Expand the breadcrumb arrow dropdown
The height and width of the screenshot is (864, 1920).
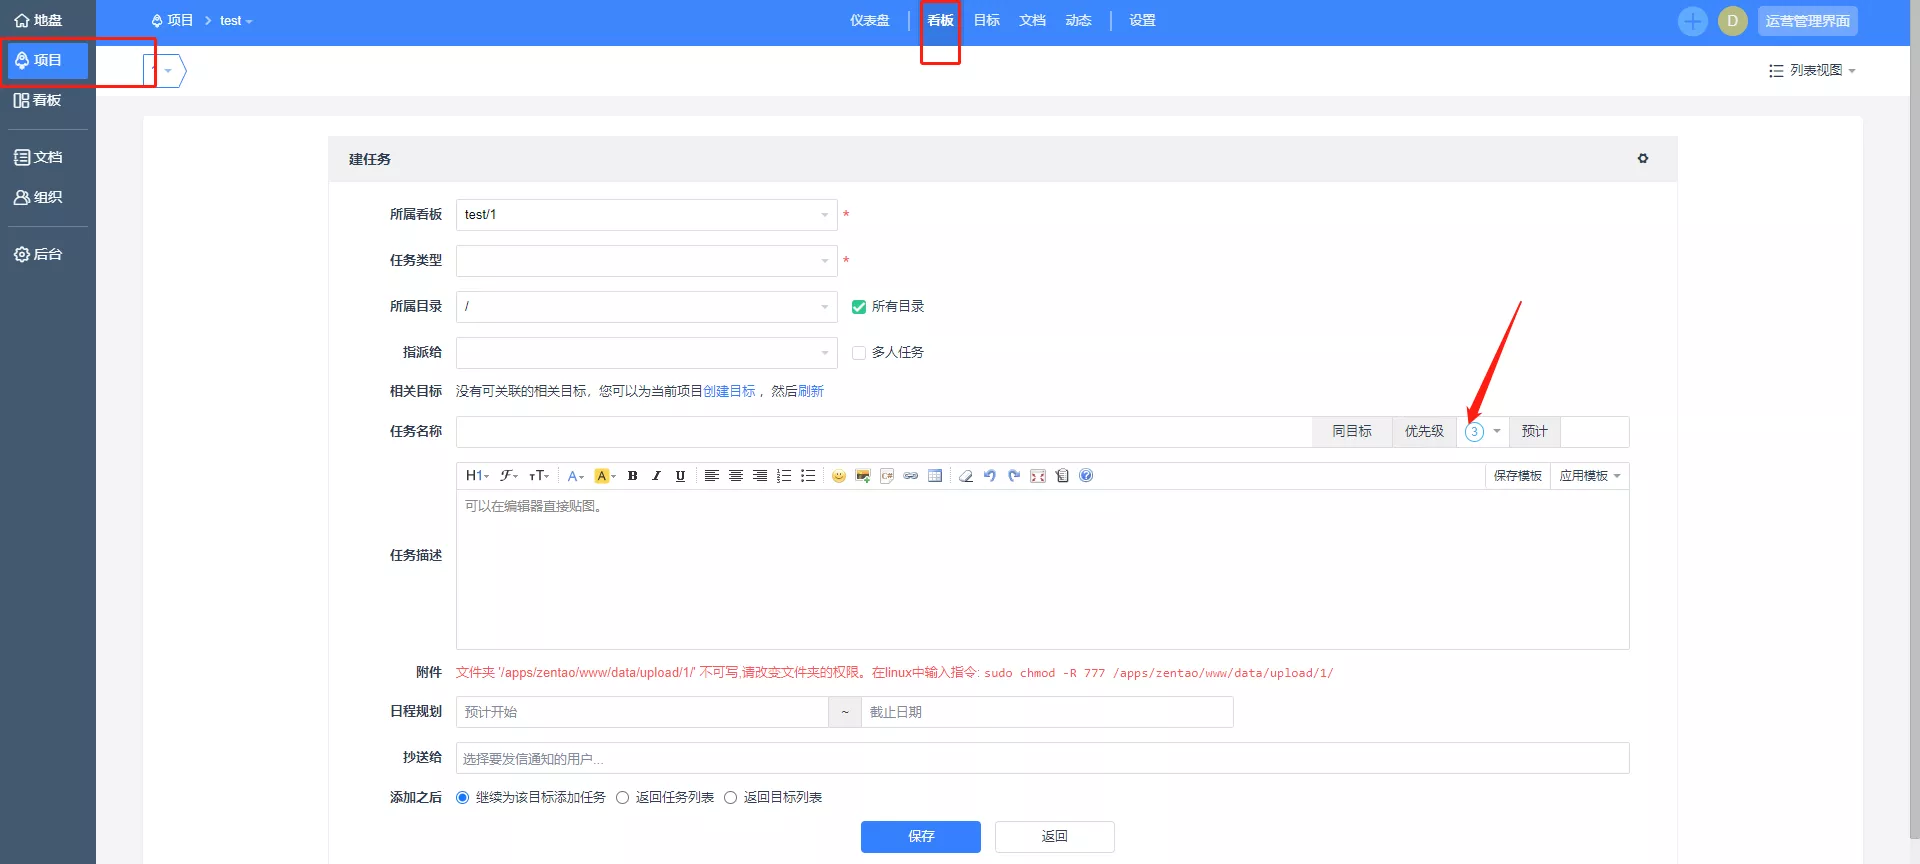click(168, 71)
